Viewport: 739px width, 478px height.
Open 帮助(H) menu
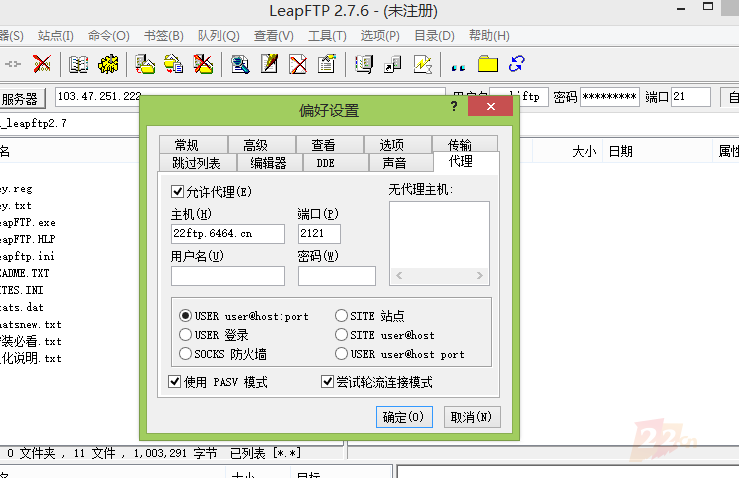(x=489, y=36)
